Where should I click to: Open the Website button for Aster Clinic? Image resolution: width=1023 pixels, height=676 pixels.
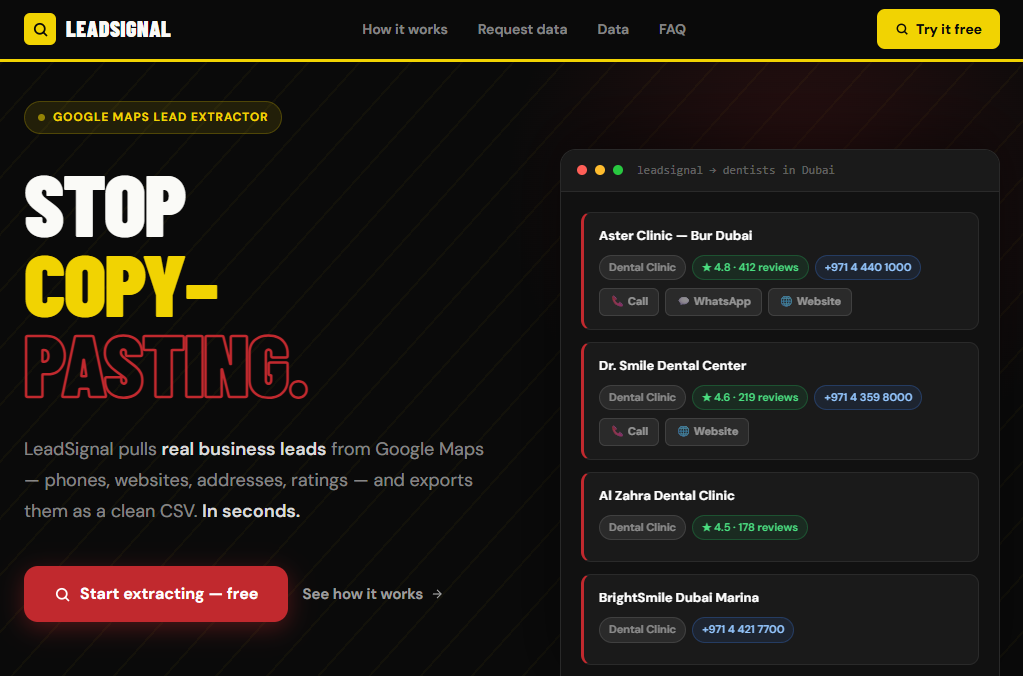tap(810, 301)
